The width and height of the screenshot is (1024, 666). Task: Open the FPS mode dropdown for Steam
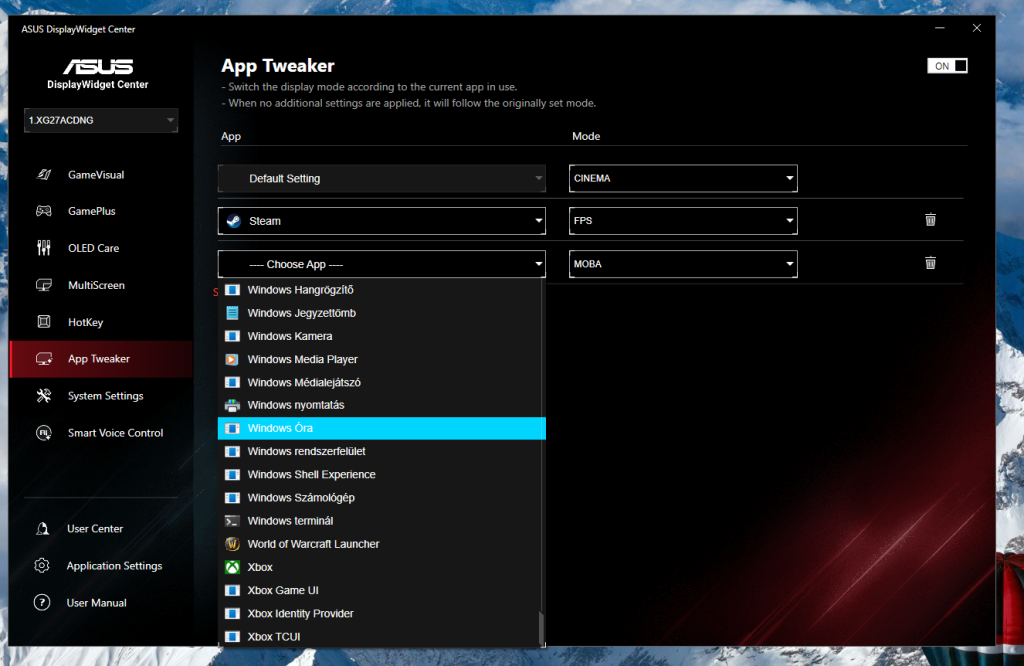tap(683, 221)
